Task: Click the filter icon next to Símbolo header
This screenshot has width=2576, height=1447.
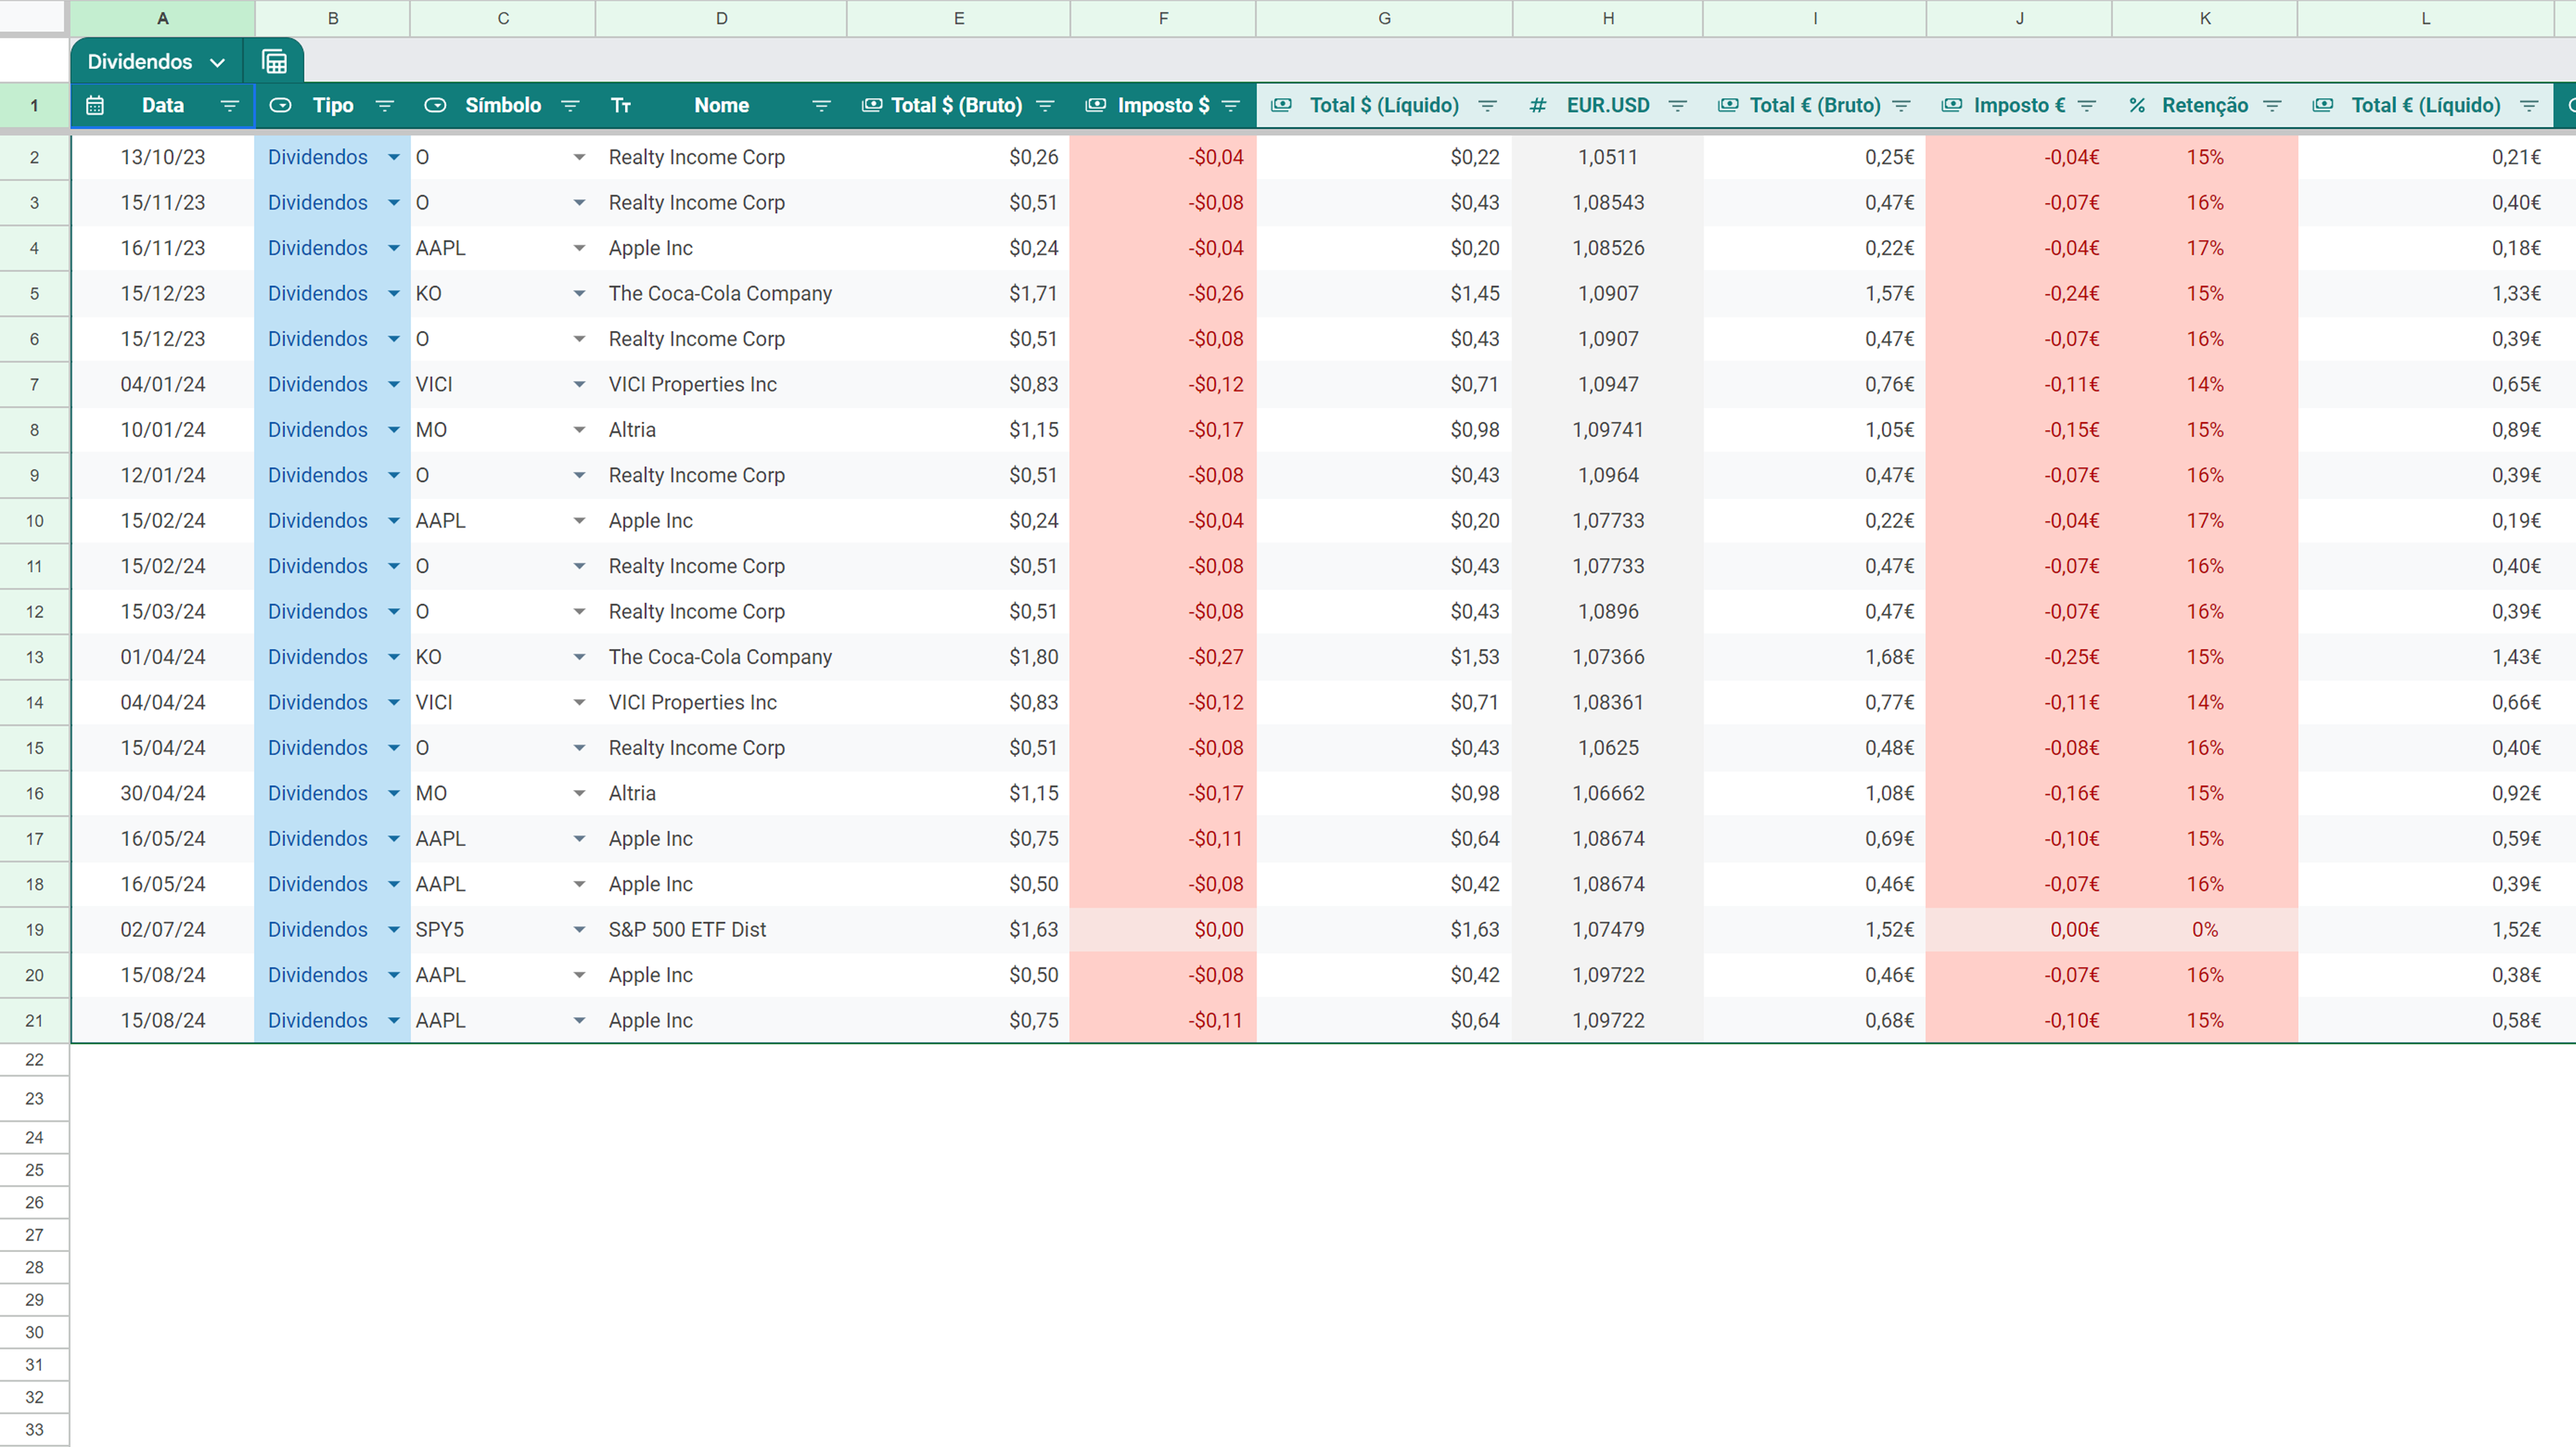Action: (x=570, y=106)
